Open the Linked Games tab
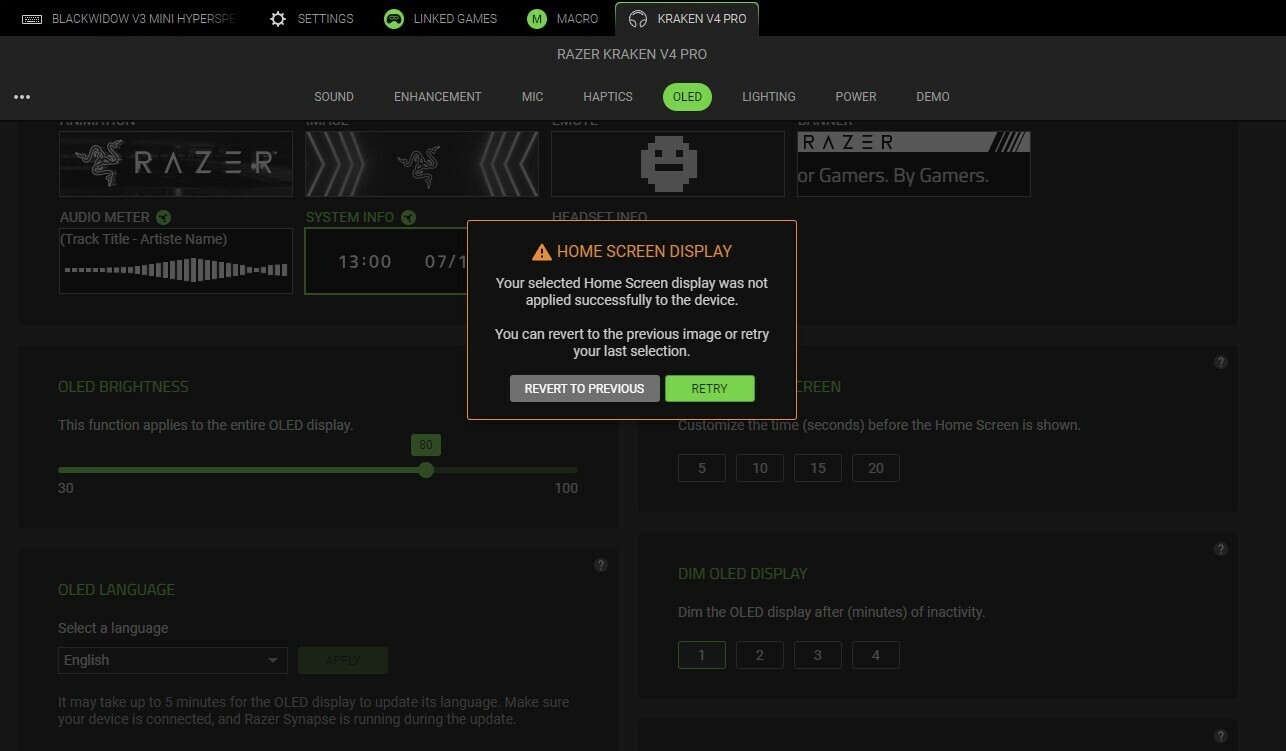Screen dimensions: 1286x751 [x=441, y=19]
